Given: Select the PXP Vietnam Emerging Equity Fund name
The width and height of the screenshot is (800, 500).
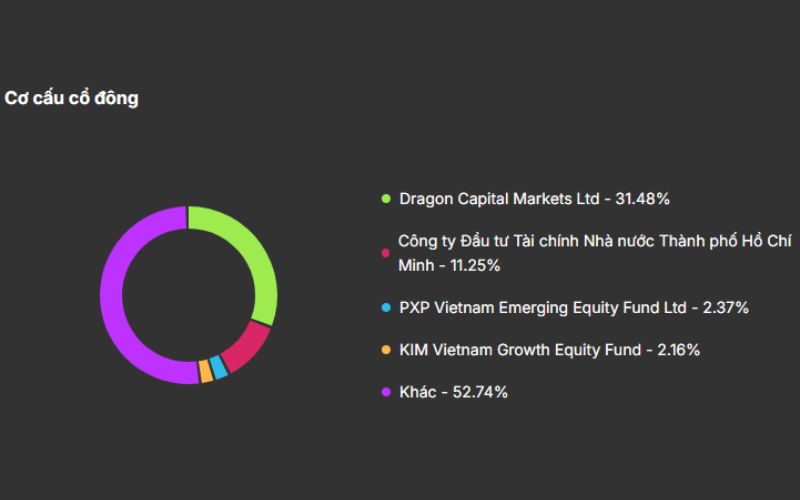Looking at the screenshot, I should tap(542, 308).
